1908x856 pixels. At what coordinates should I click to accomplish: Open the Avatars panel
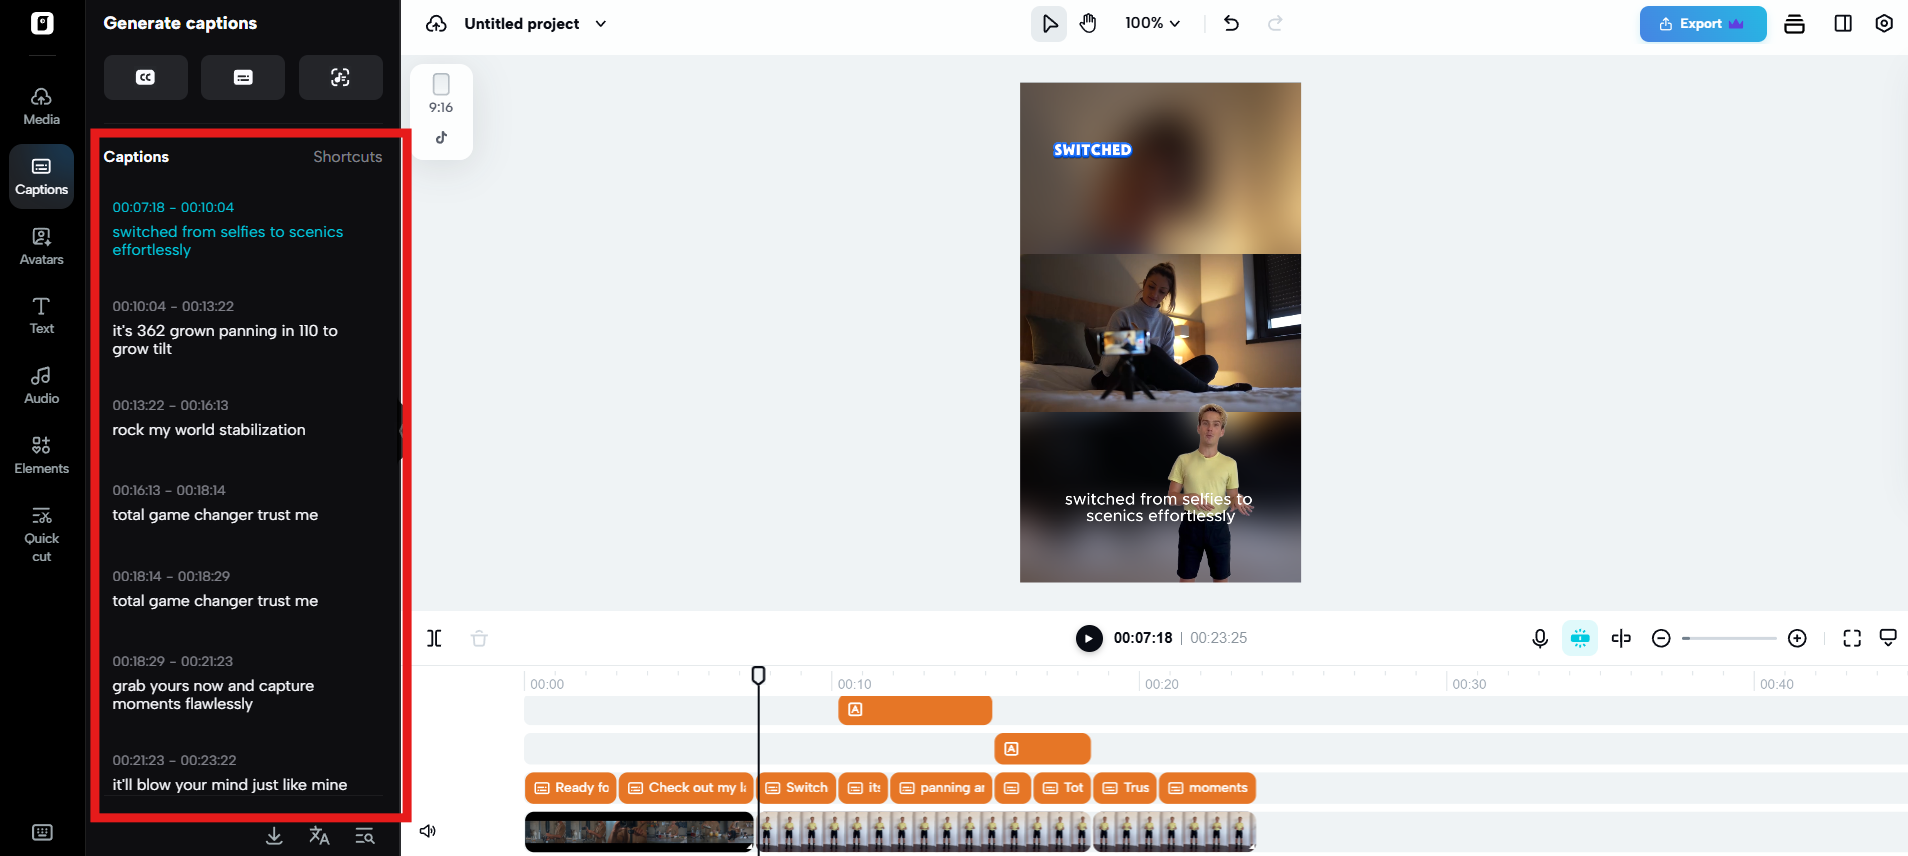41,246
